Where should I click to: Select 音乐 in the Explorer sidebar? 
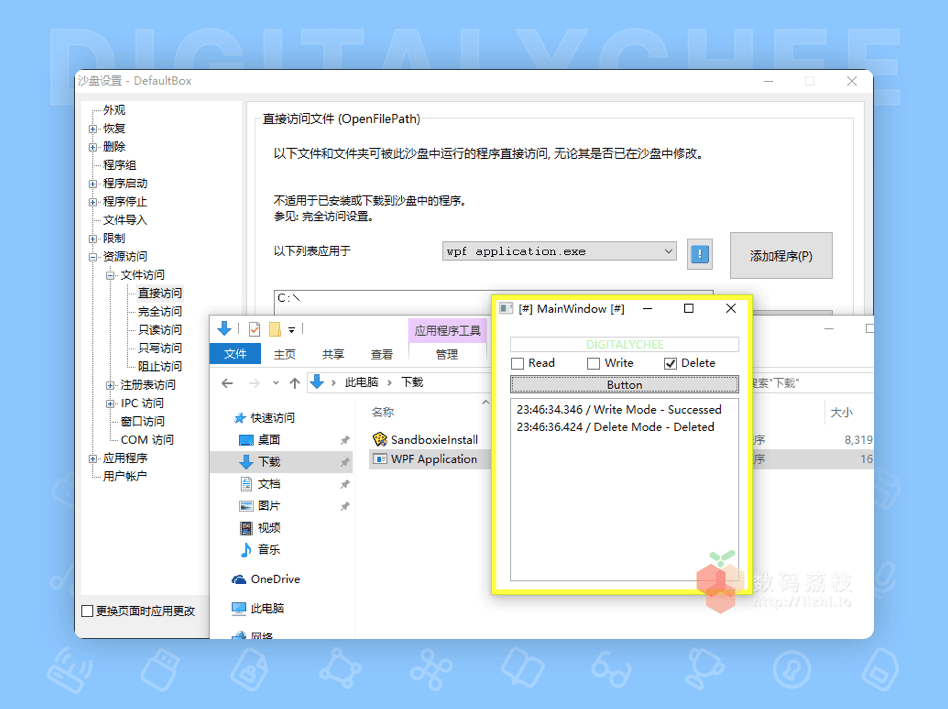[268, 549]
